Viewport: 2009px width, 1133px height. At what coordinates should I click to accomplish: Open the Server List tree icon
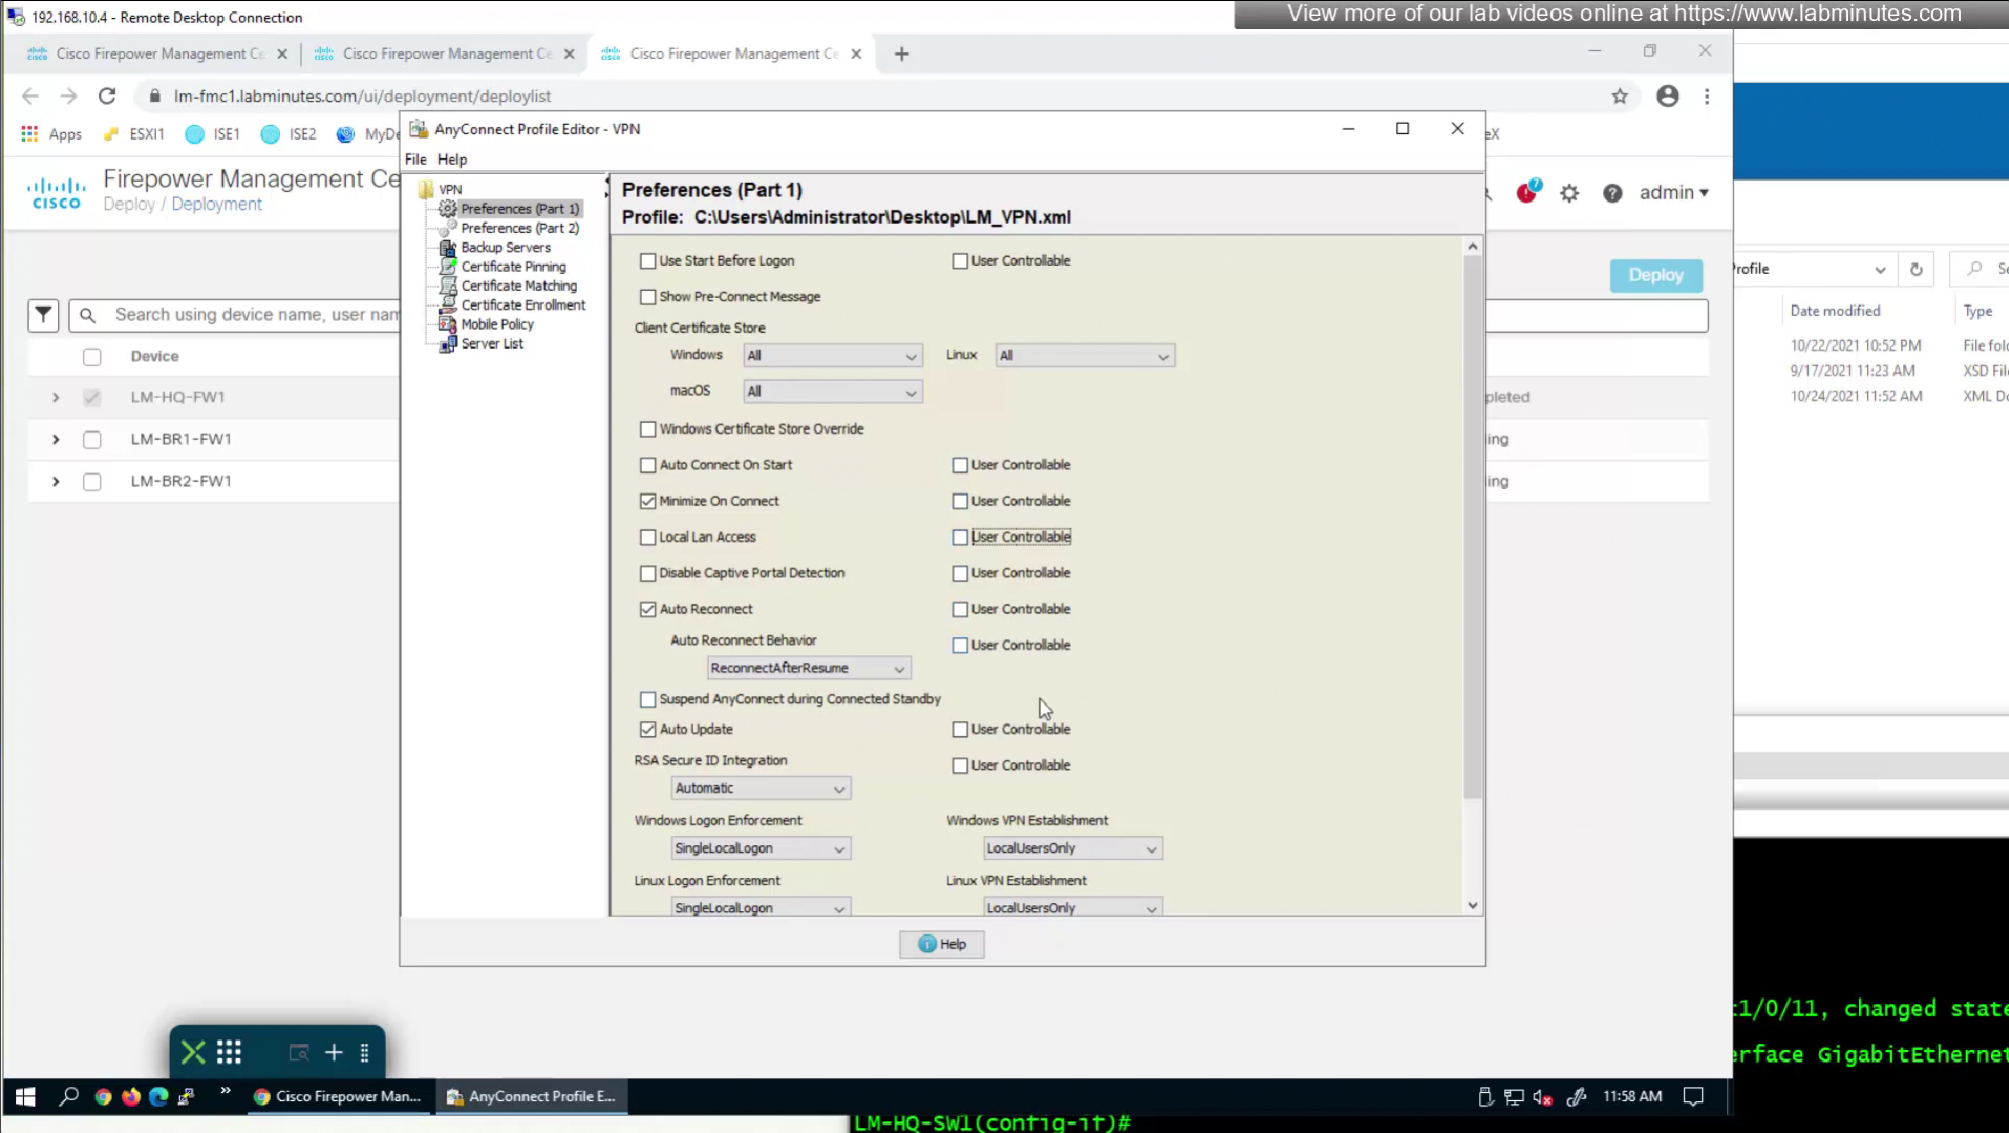[448, 344]
